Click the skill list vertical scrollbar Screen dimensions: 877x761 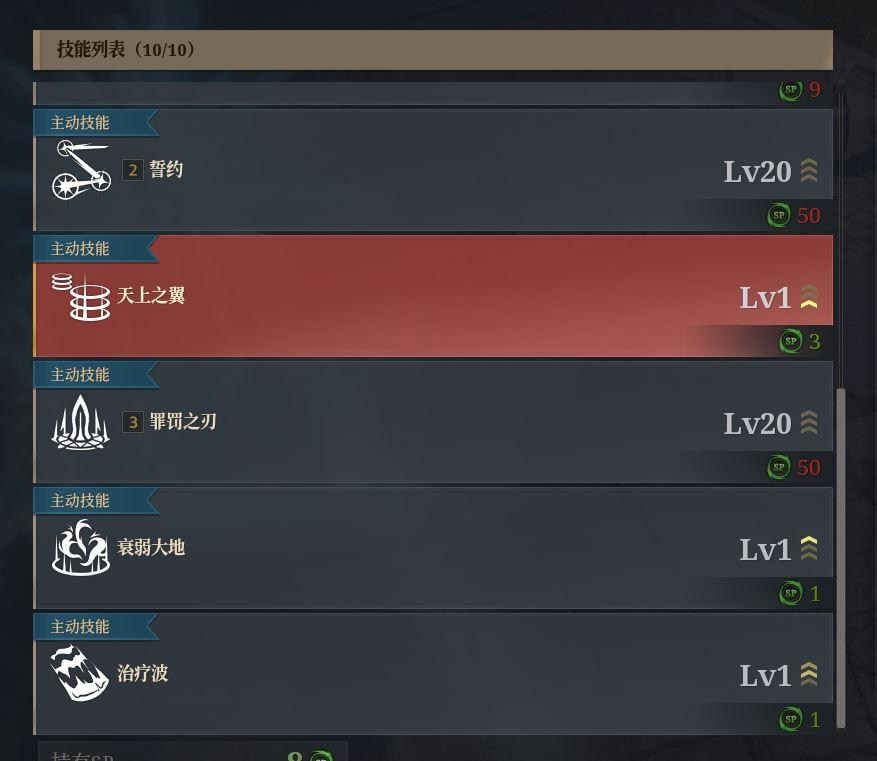tap(841, 558)
